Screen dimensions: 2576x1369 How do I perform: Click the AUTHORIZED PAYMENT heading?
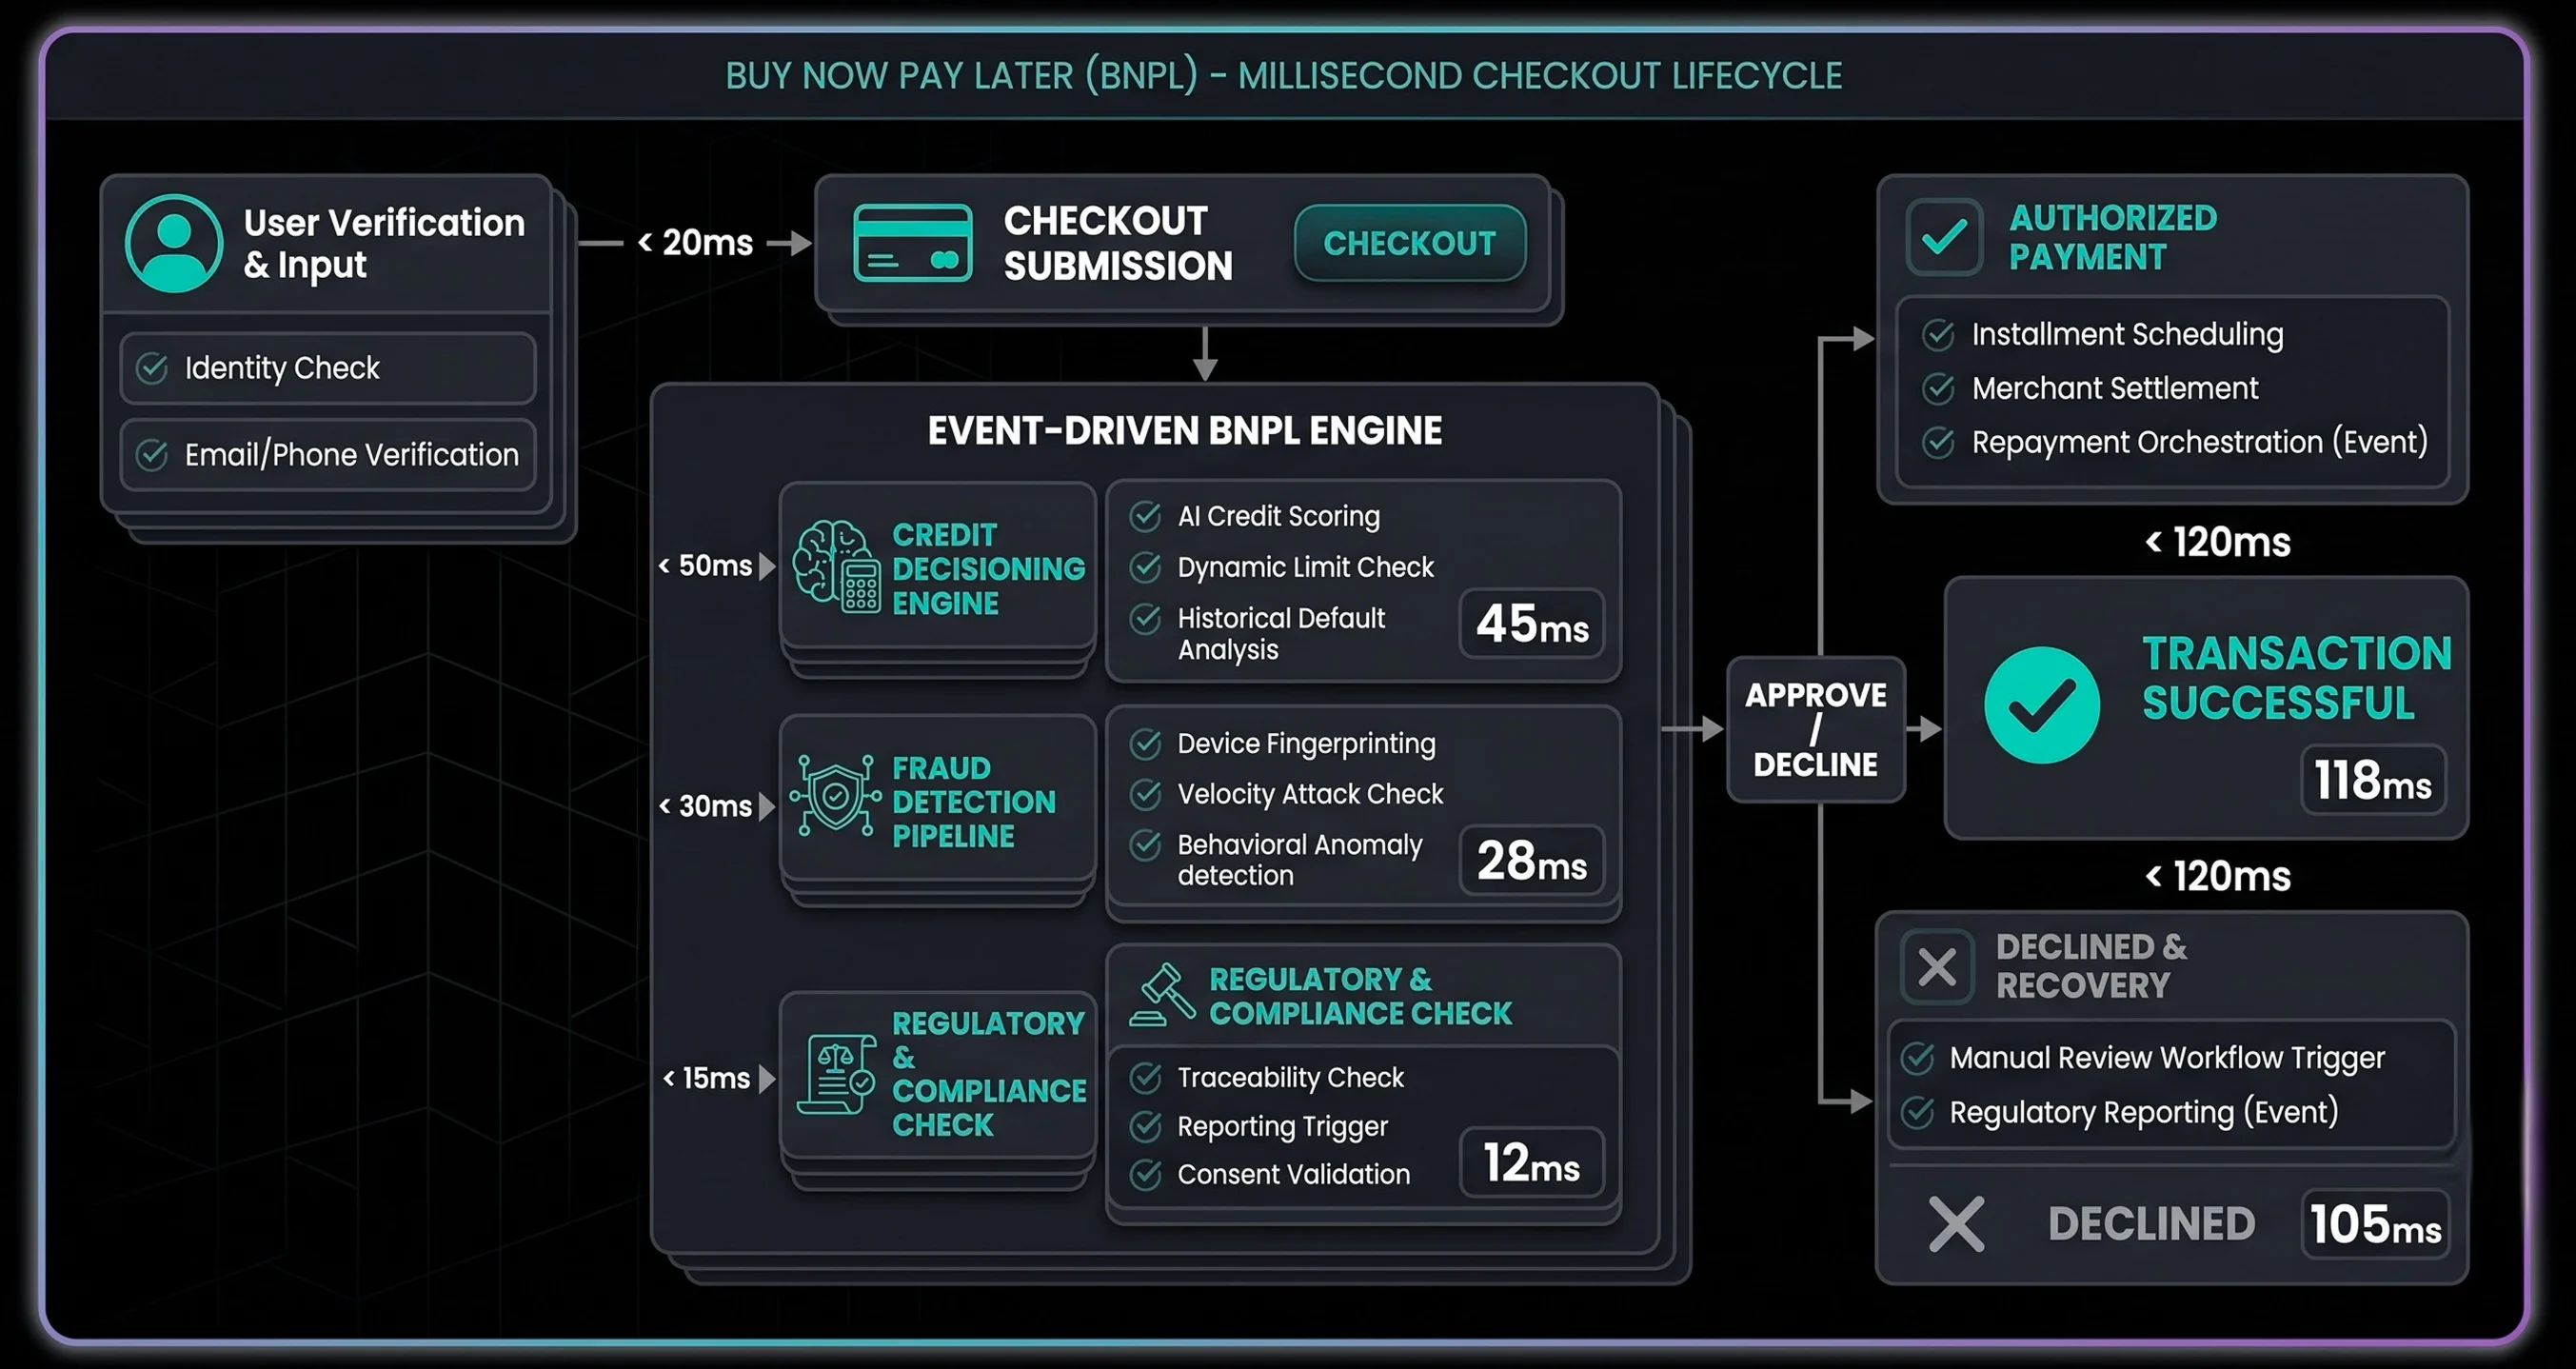tap(2113, 237)
